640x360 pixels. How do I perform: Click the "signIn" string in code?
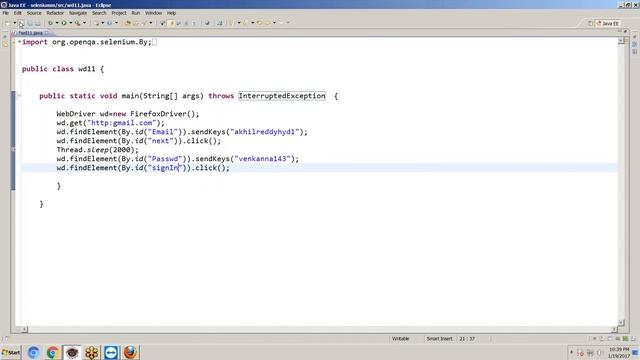(x=165, y=168)
